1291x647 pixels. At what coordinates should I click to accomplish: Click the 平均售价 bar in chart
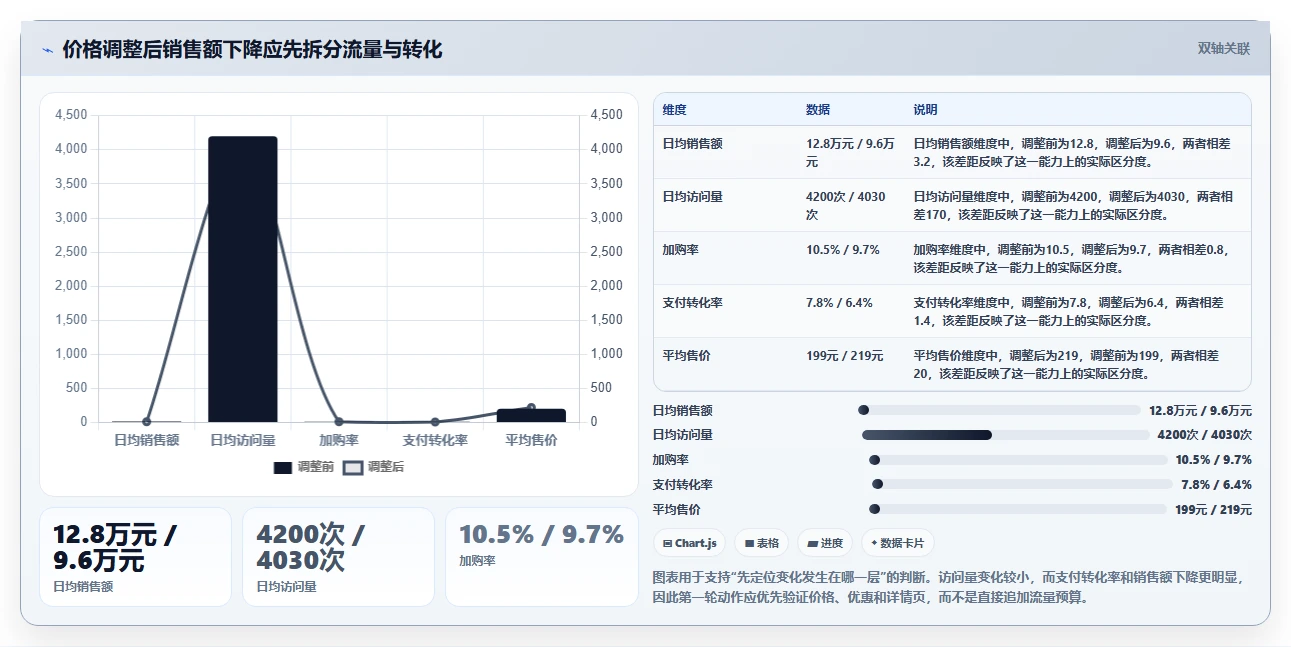[531, 415]
